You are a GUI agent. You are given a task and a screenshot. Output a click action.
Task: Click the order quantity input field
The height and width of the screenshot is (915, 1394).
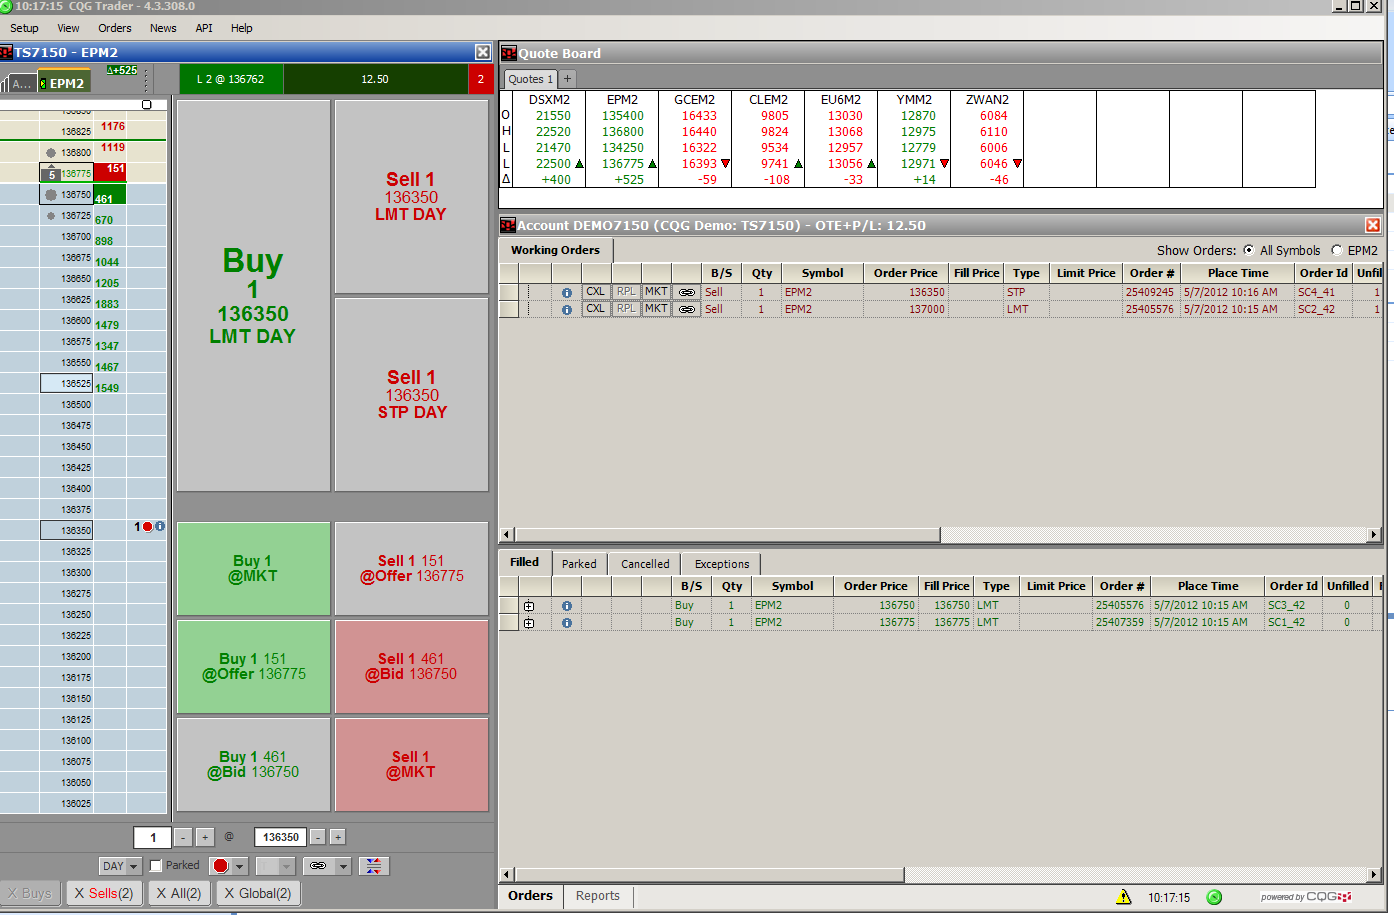[153, 837]
